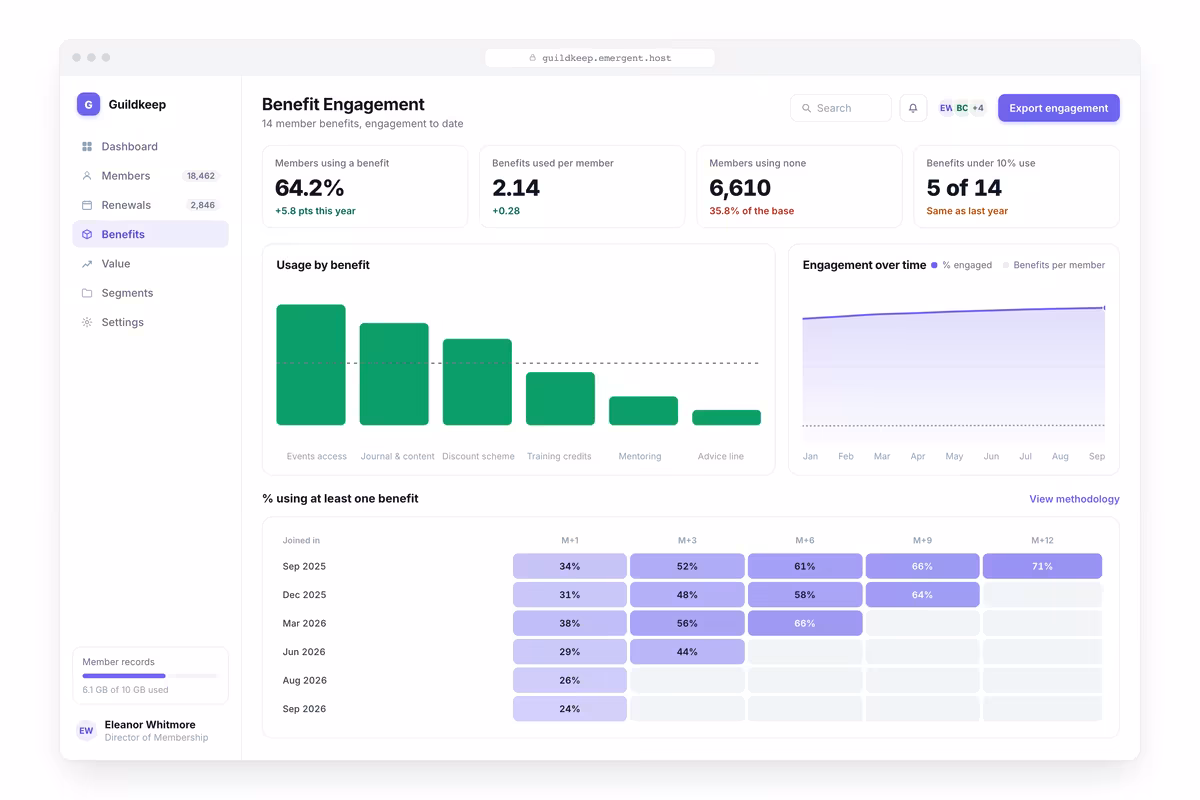Open the Dashboard page
This screenshot has height=800, width=1200.
(x=150, y=147)
